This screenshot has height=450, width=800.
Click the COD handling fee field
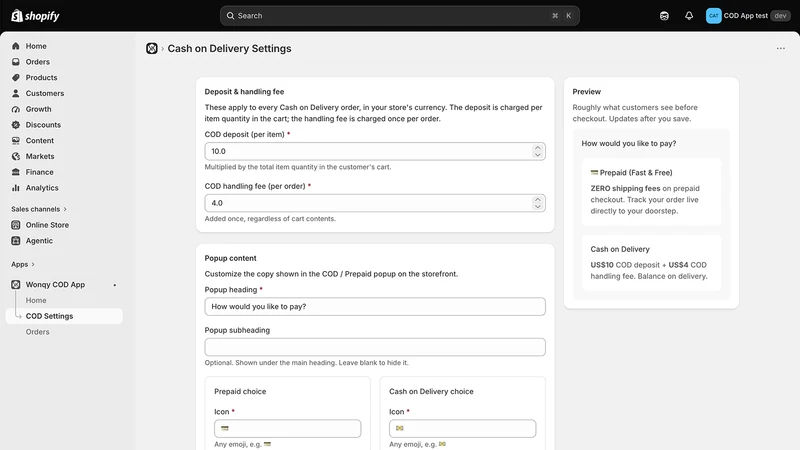(375, 203)
